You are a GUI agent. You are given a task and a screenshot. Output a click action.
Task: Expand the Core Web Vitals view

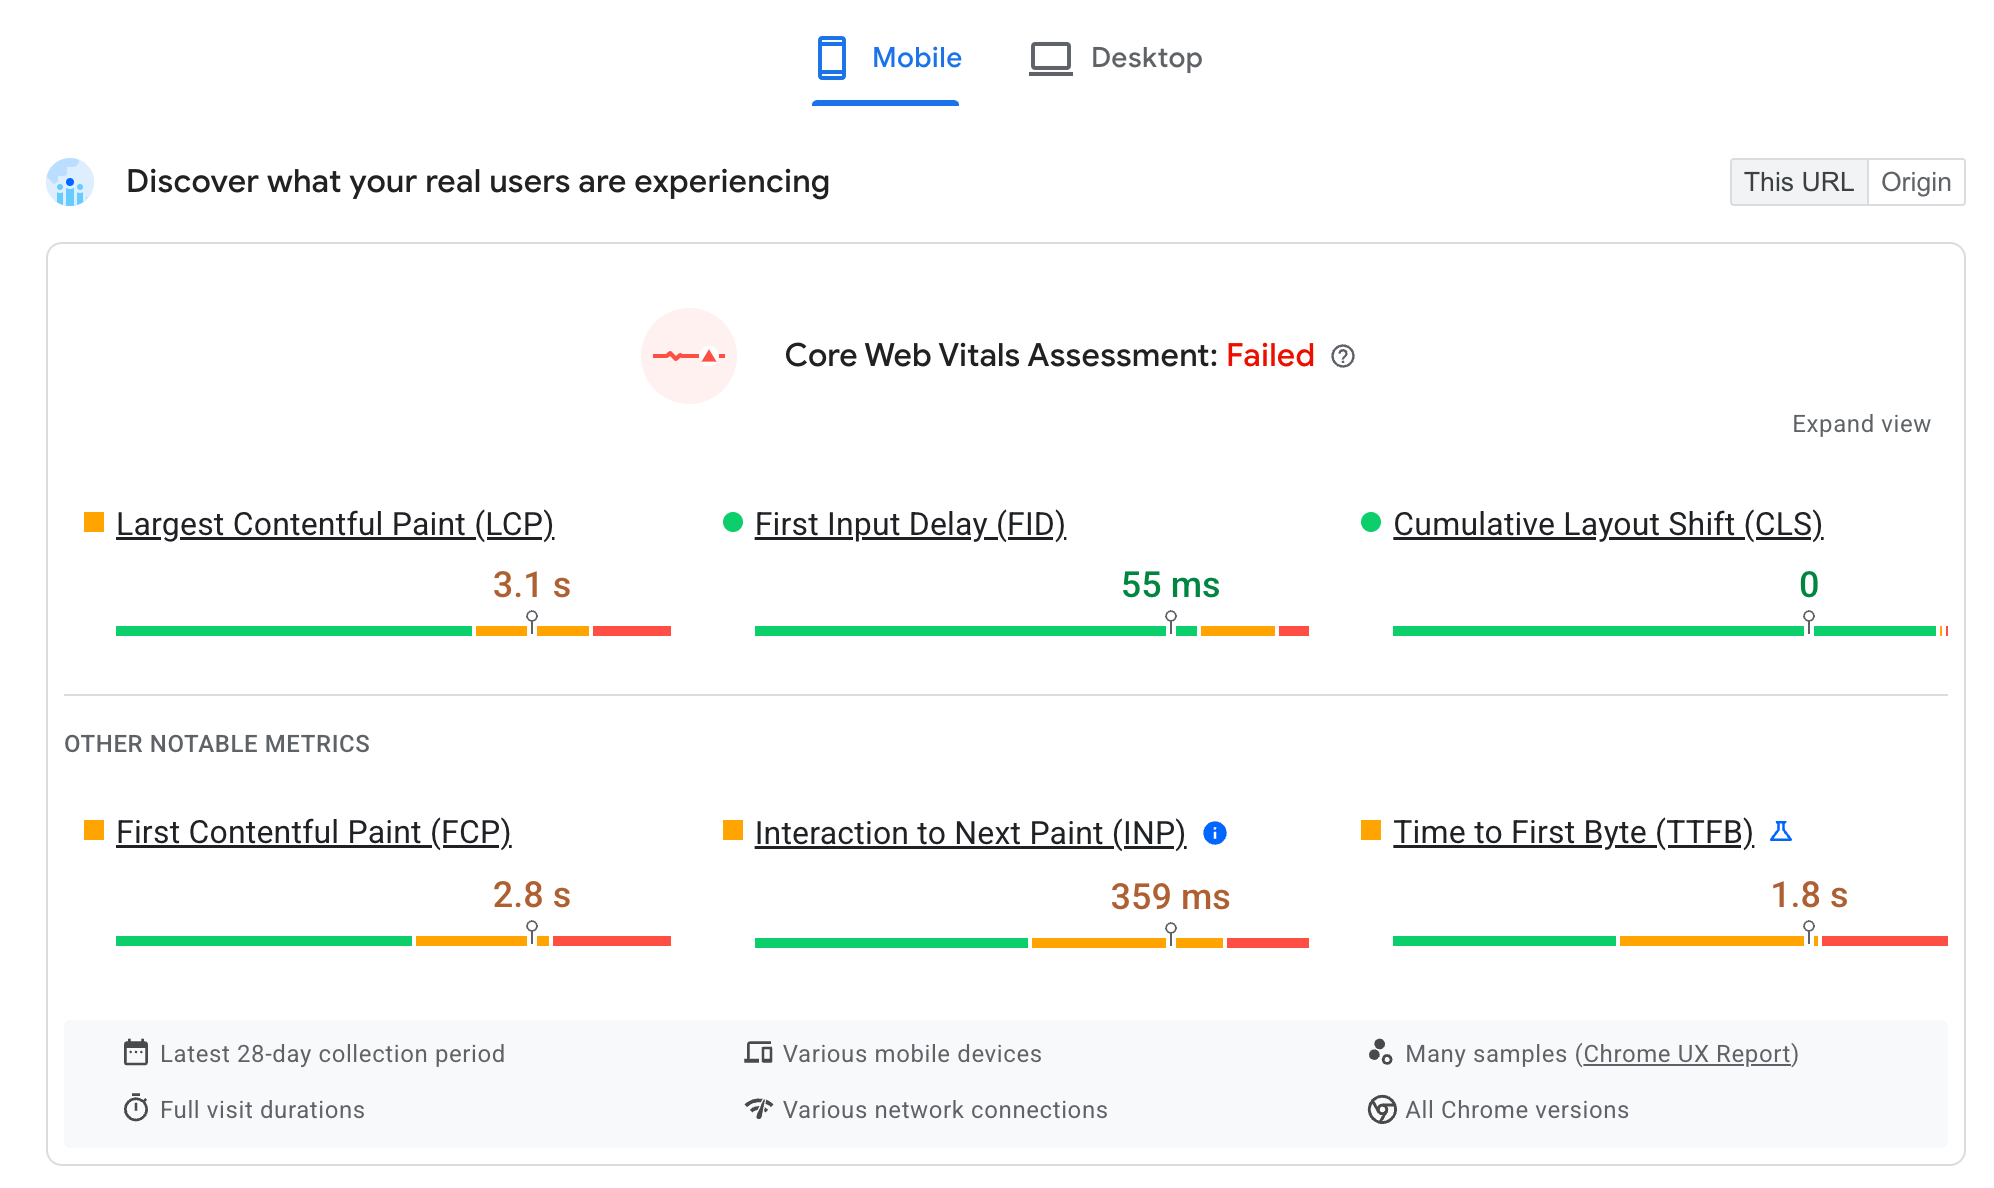click(x=1860, y=423)
